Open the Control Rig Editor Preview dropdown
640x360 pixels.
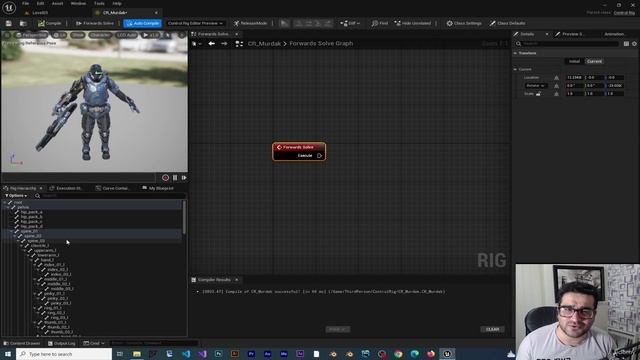click(195, 23)
